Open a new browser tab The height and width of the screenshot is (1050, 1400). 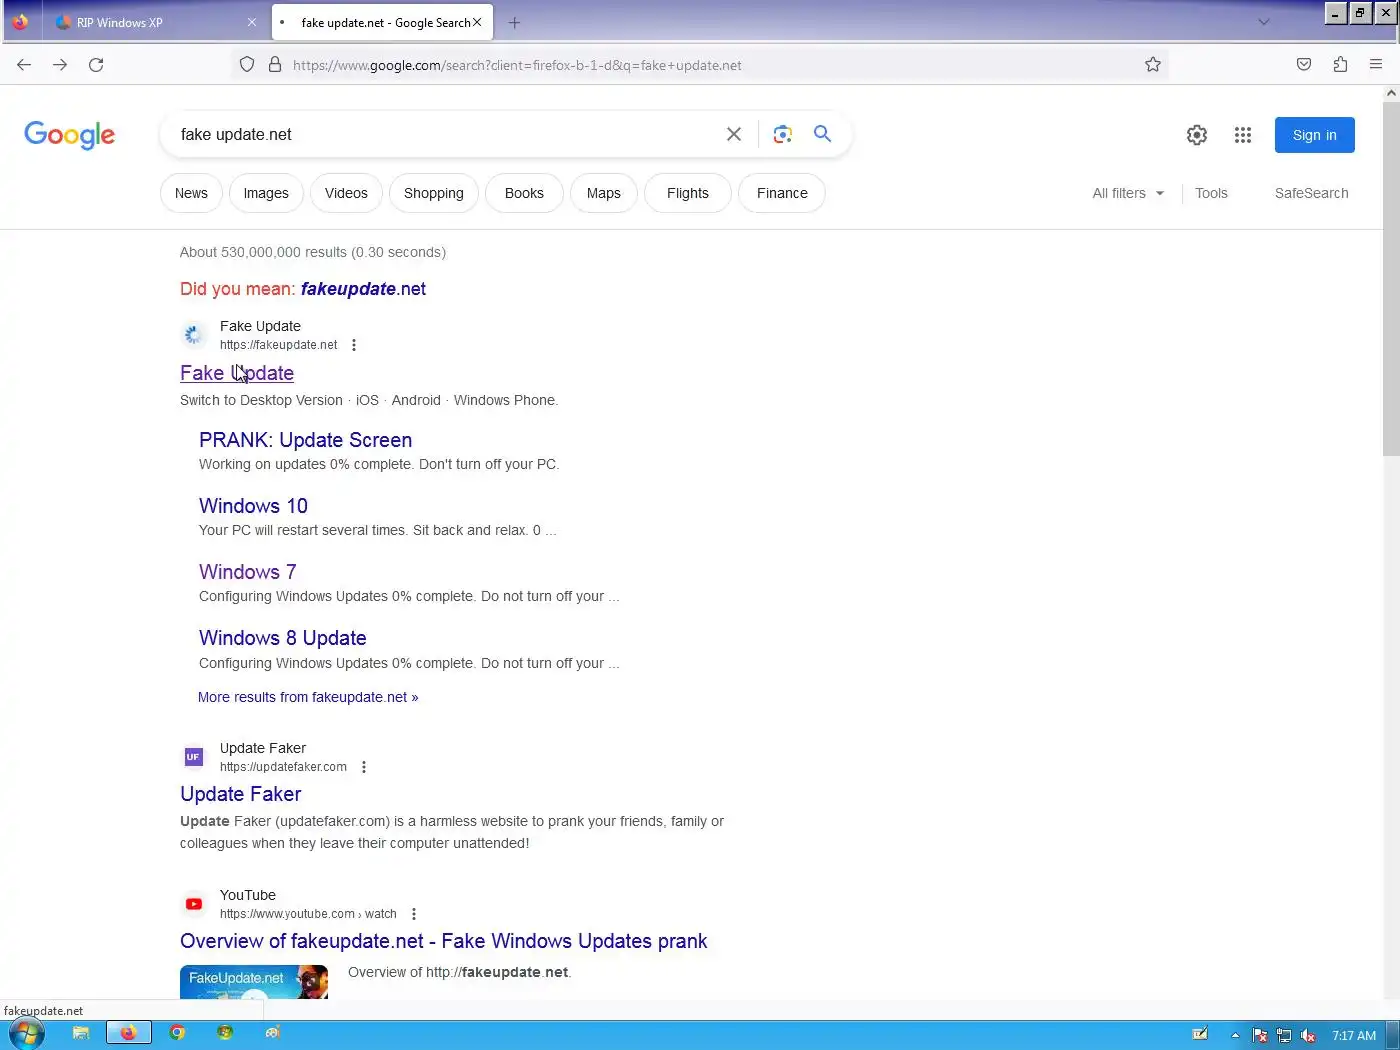[514, 23]
